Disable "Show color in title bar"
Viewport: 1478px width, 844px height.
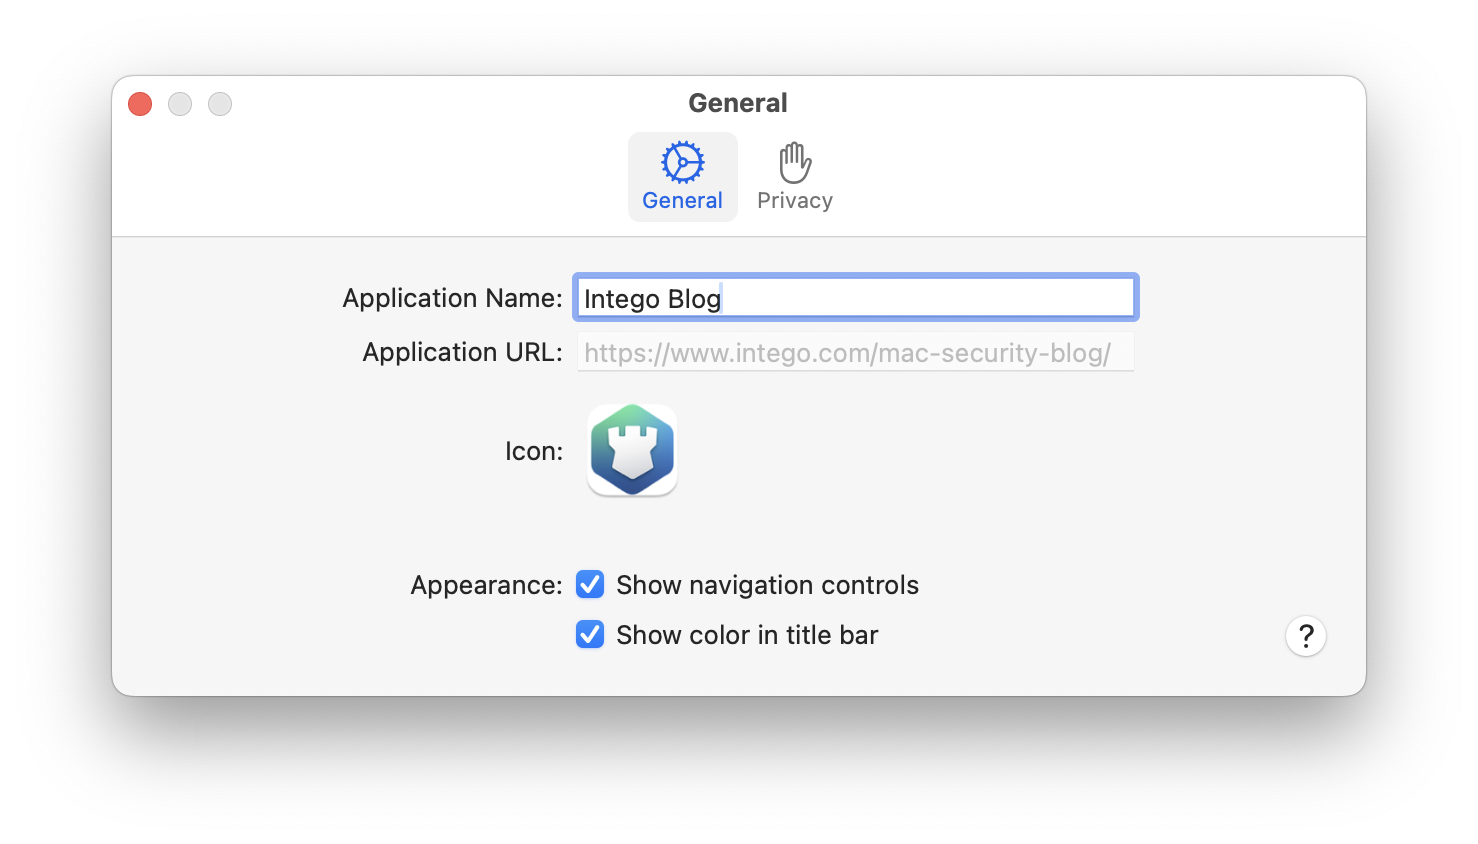[590, 634]
